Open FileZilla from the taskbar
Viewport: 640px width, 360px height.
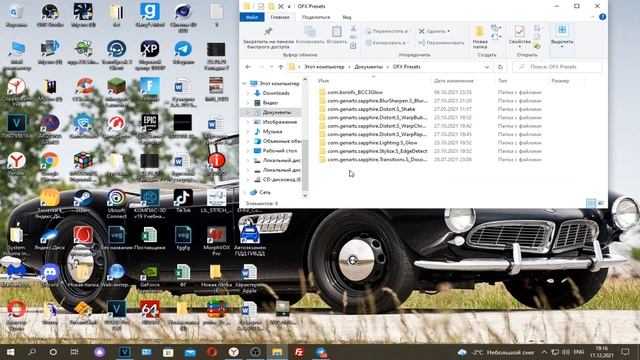[299, 352]
